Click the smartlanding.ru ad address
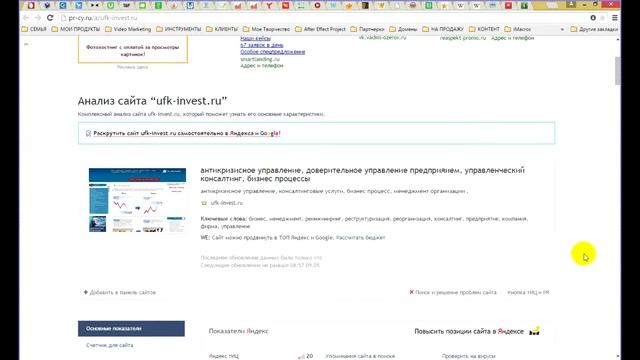This screenshot has width=640, height=360. click(x=260, y=59)
